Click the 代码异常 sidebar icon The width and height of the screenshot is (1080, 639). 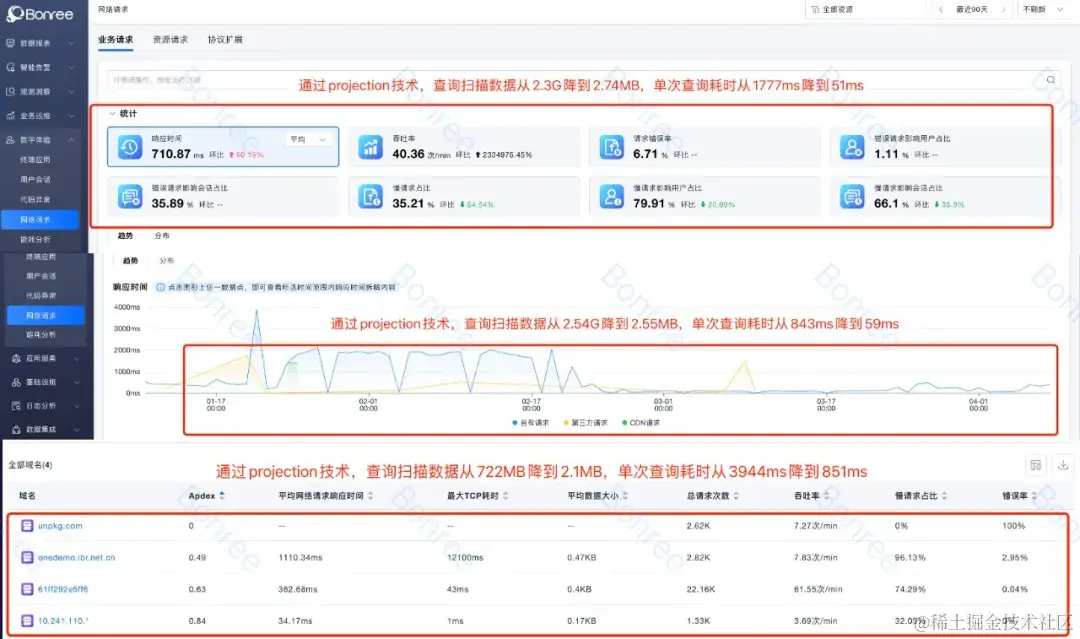40,198
